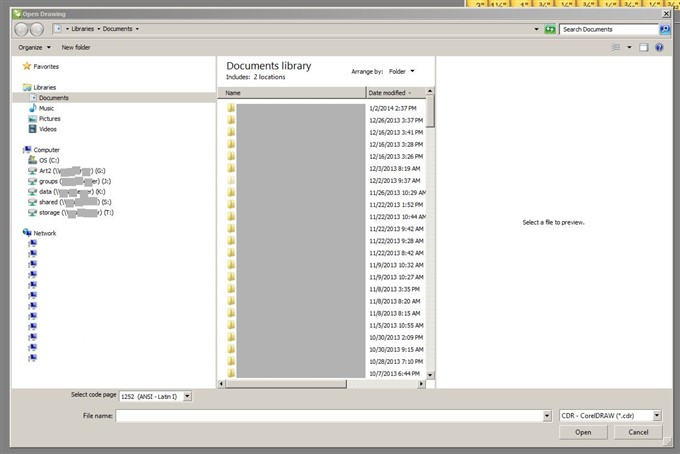Screen dimensions: 680x454
Task: Click the horizontal scrollbar right arrow
Action: [421, 384]
